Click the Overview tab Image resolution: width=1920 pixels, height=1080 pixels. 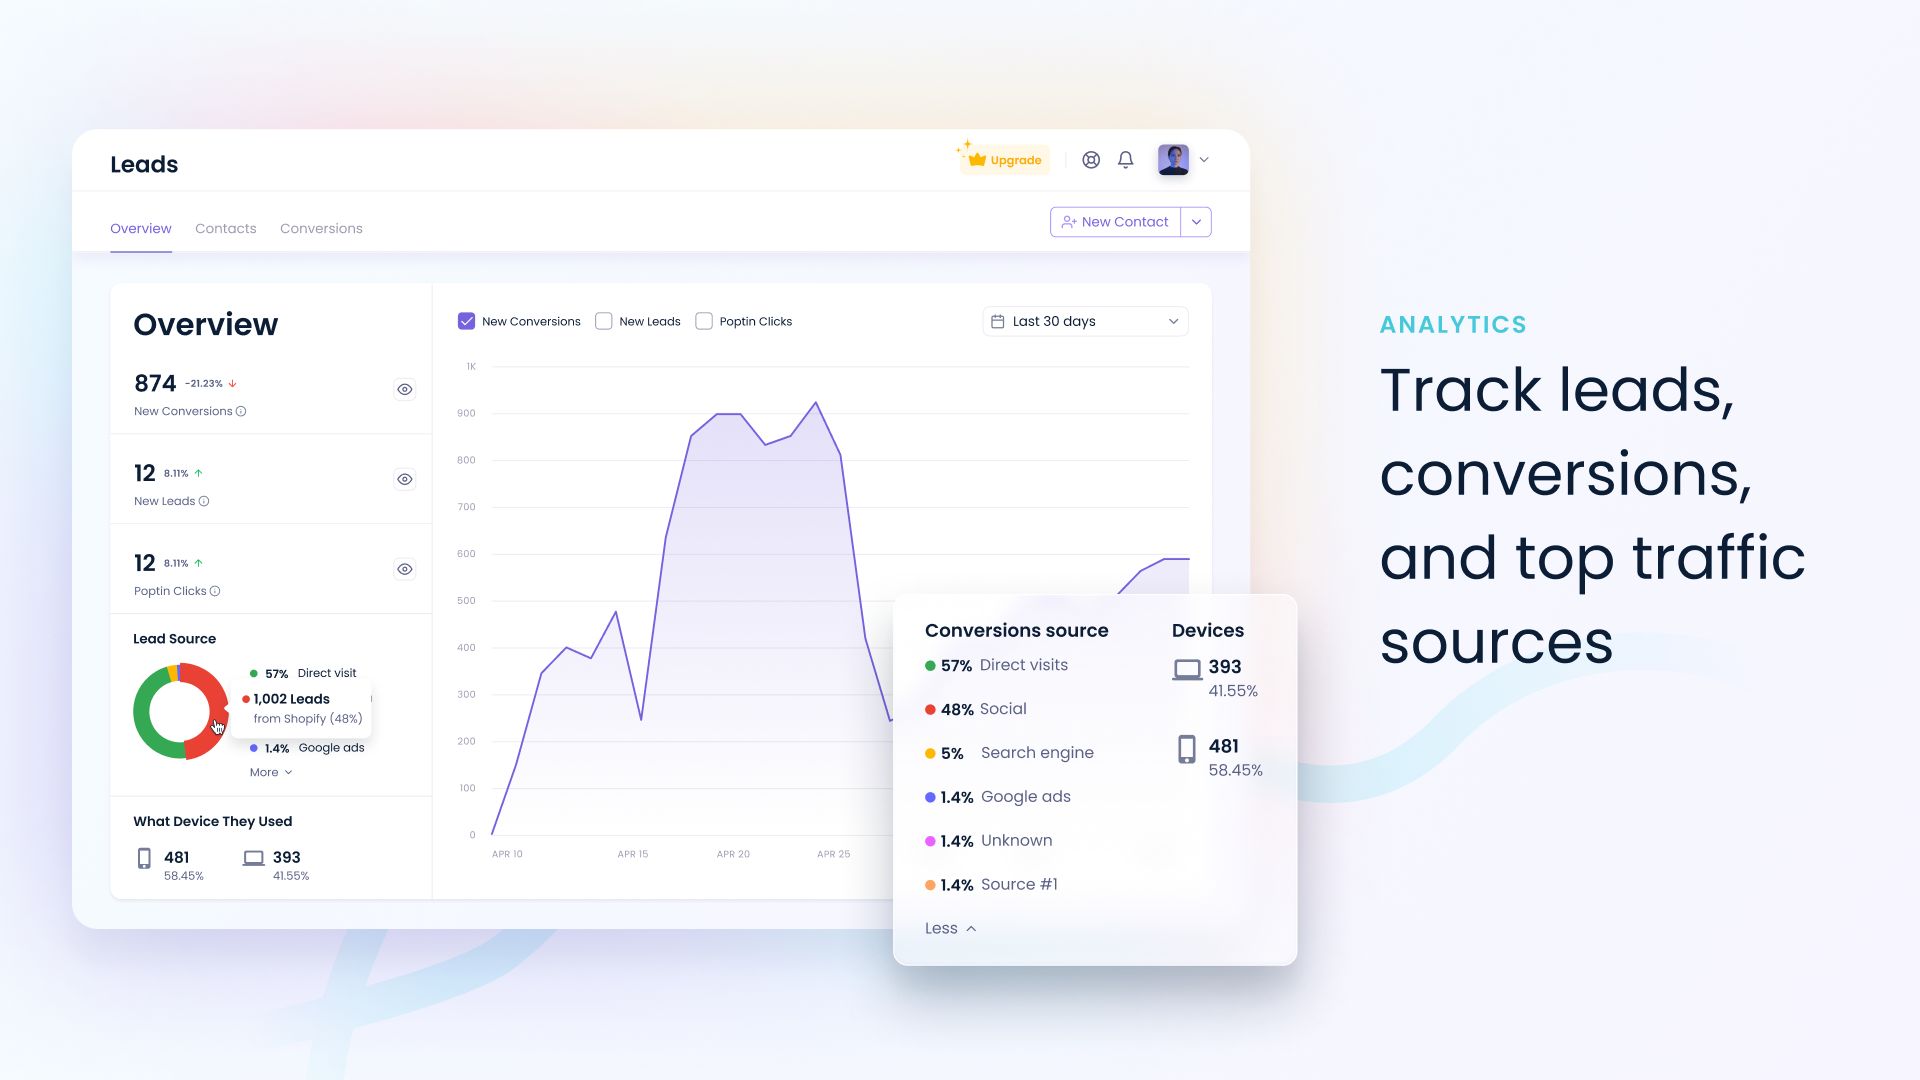coord(140,227)
